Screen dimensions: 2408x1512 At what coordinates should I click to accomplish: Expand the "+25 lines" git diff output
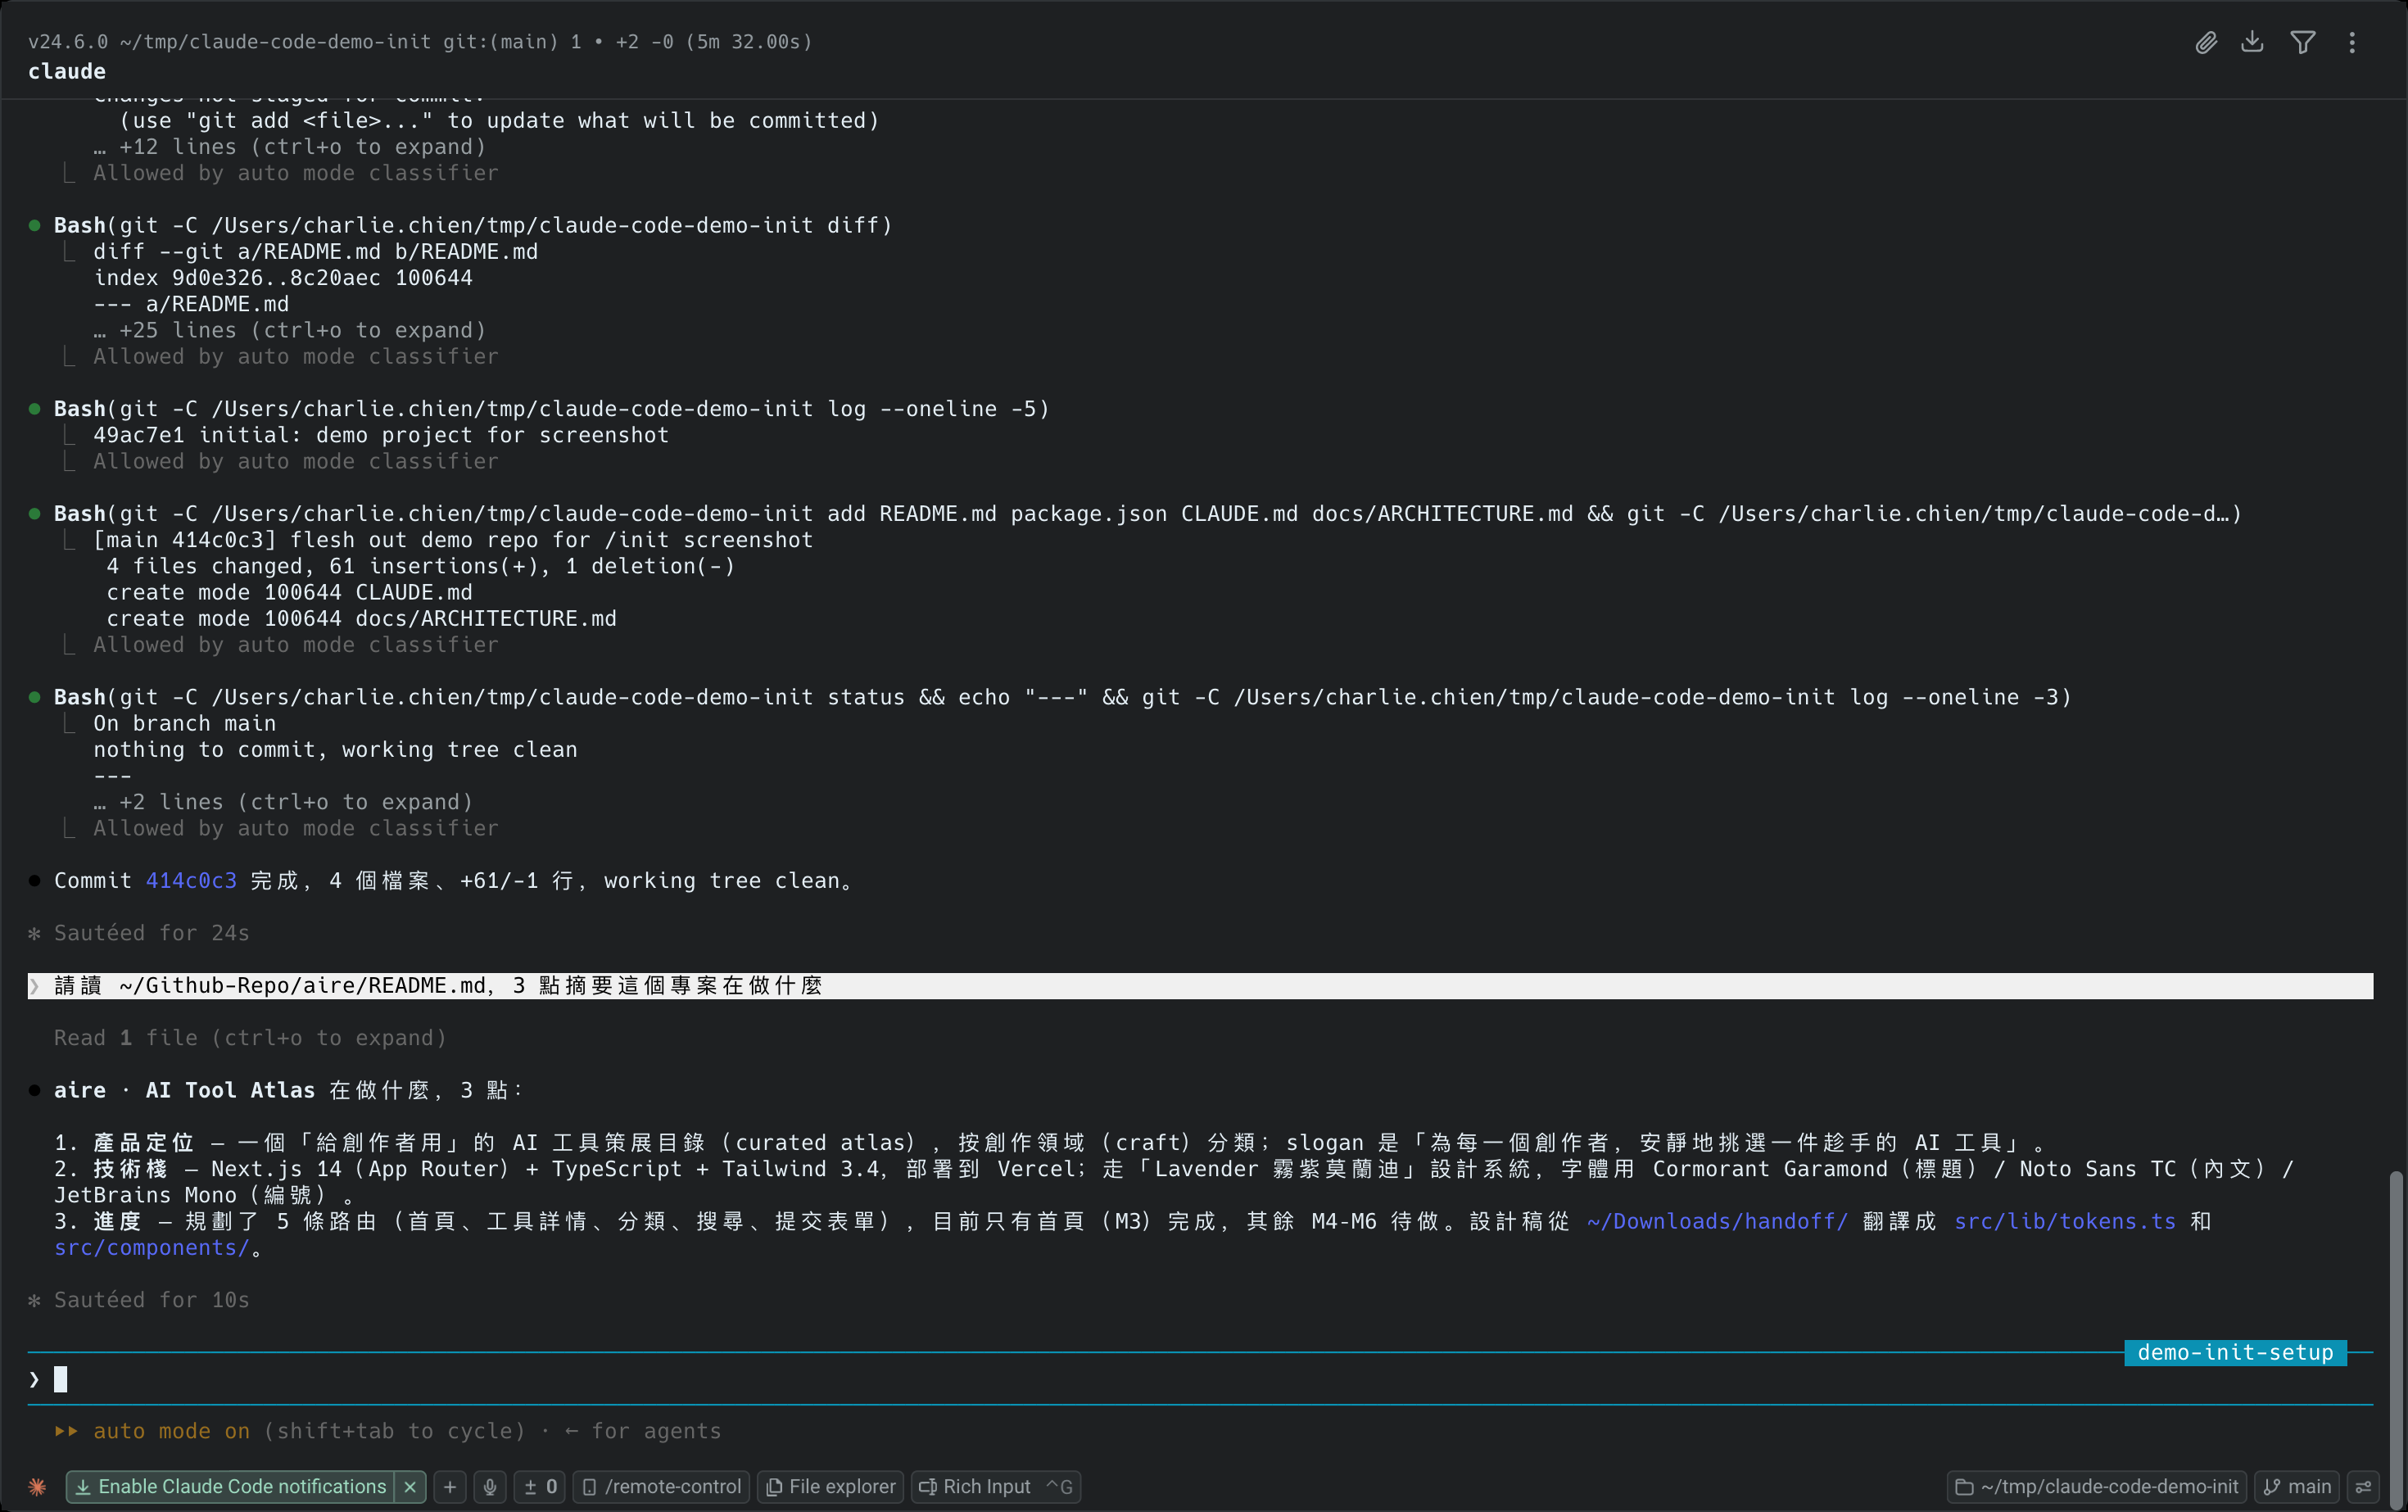tap(290, 330)
